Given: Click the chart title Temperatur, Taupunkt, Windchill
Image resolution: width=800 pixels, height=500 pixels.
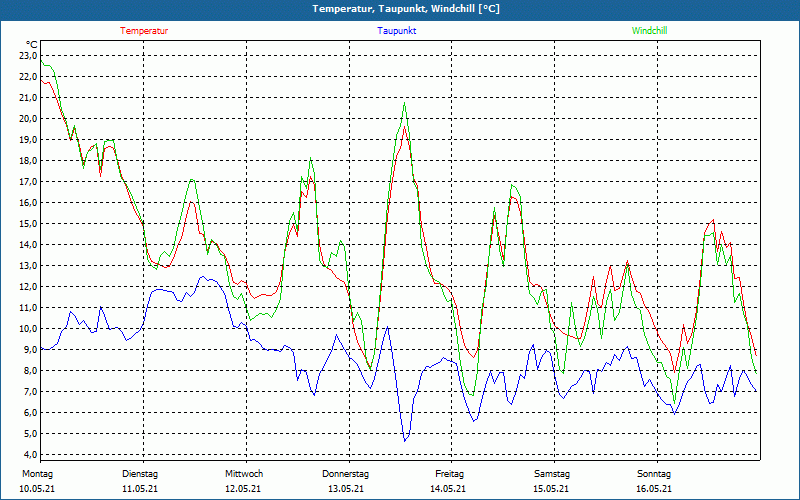Looking at the screenshot, I should coord(406,9).
